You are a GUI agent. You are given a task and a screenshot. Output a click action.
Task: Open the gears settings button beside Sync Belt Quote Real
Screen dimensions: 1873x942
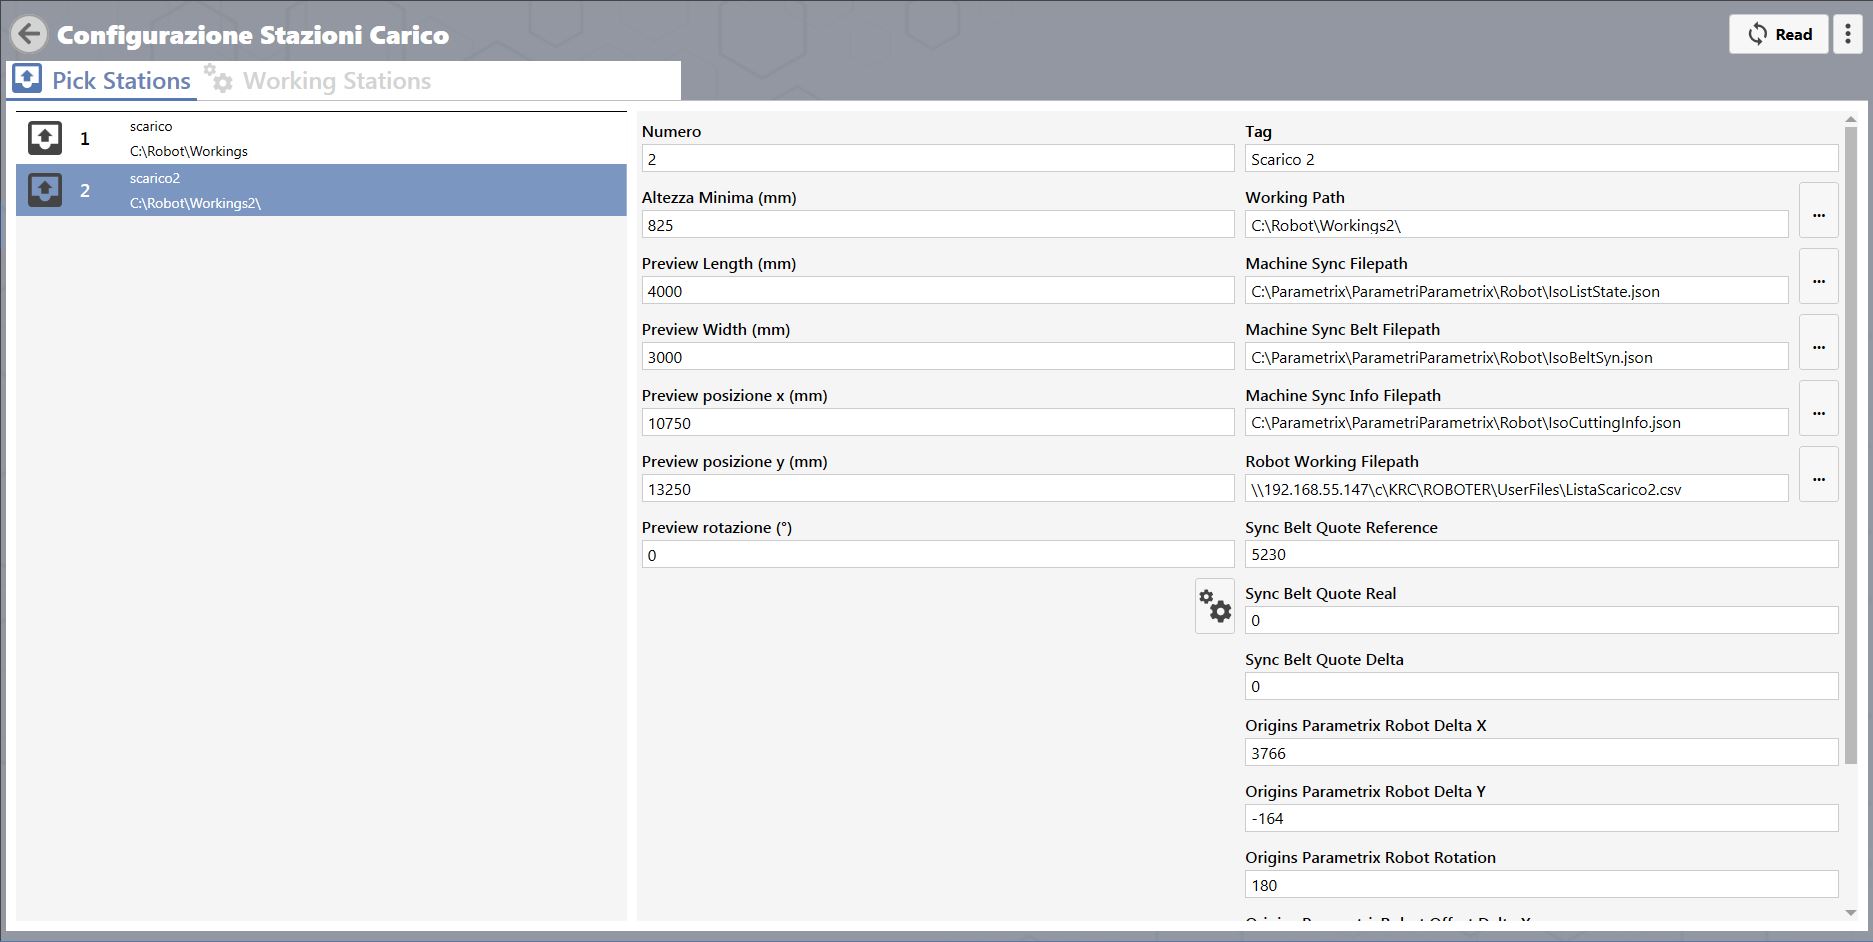click(x=1215, y=606)
